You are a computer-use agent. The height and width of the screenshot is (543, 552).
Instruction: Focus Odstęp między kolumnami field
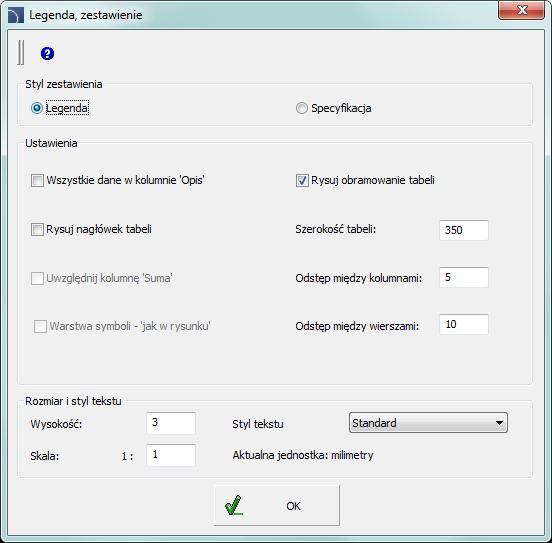click(x=464, y=277)
